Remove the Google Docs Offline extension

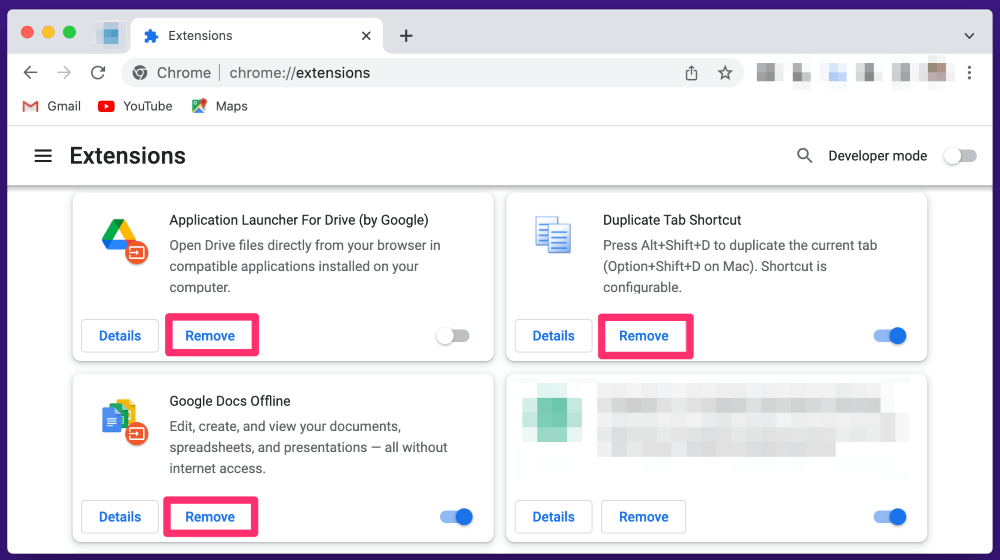[210, 517]
